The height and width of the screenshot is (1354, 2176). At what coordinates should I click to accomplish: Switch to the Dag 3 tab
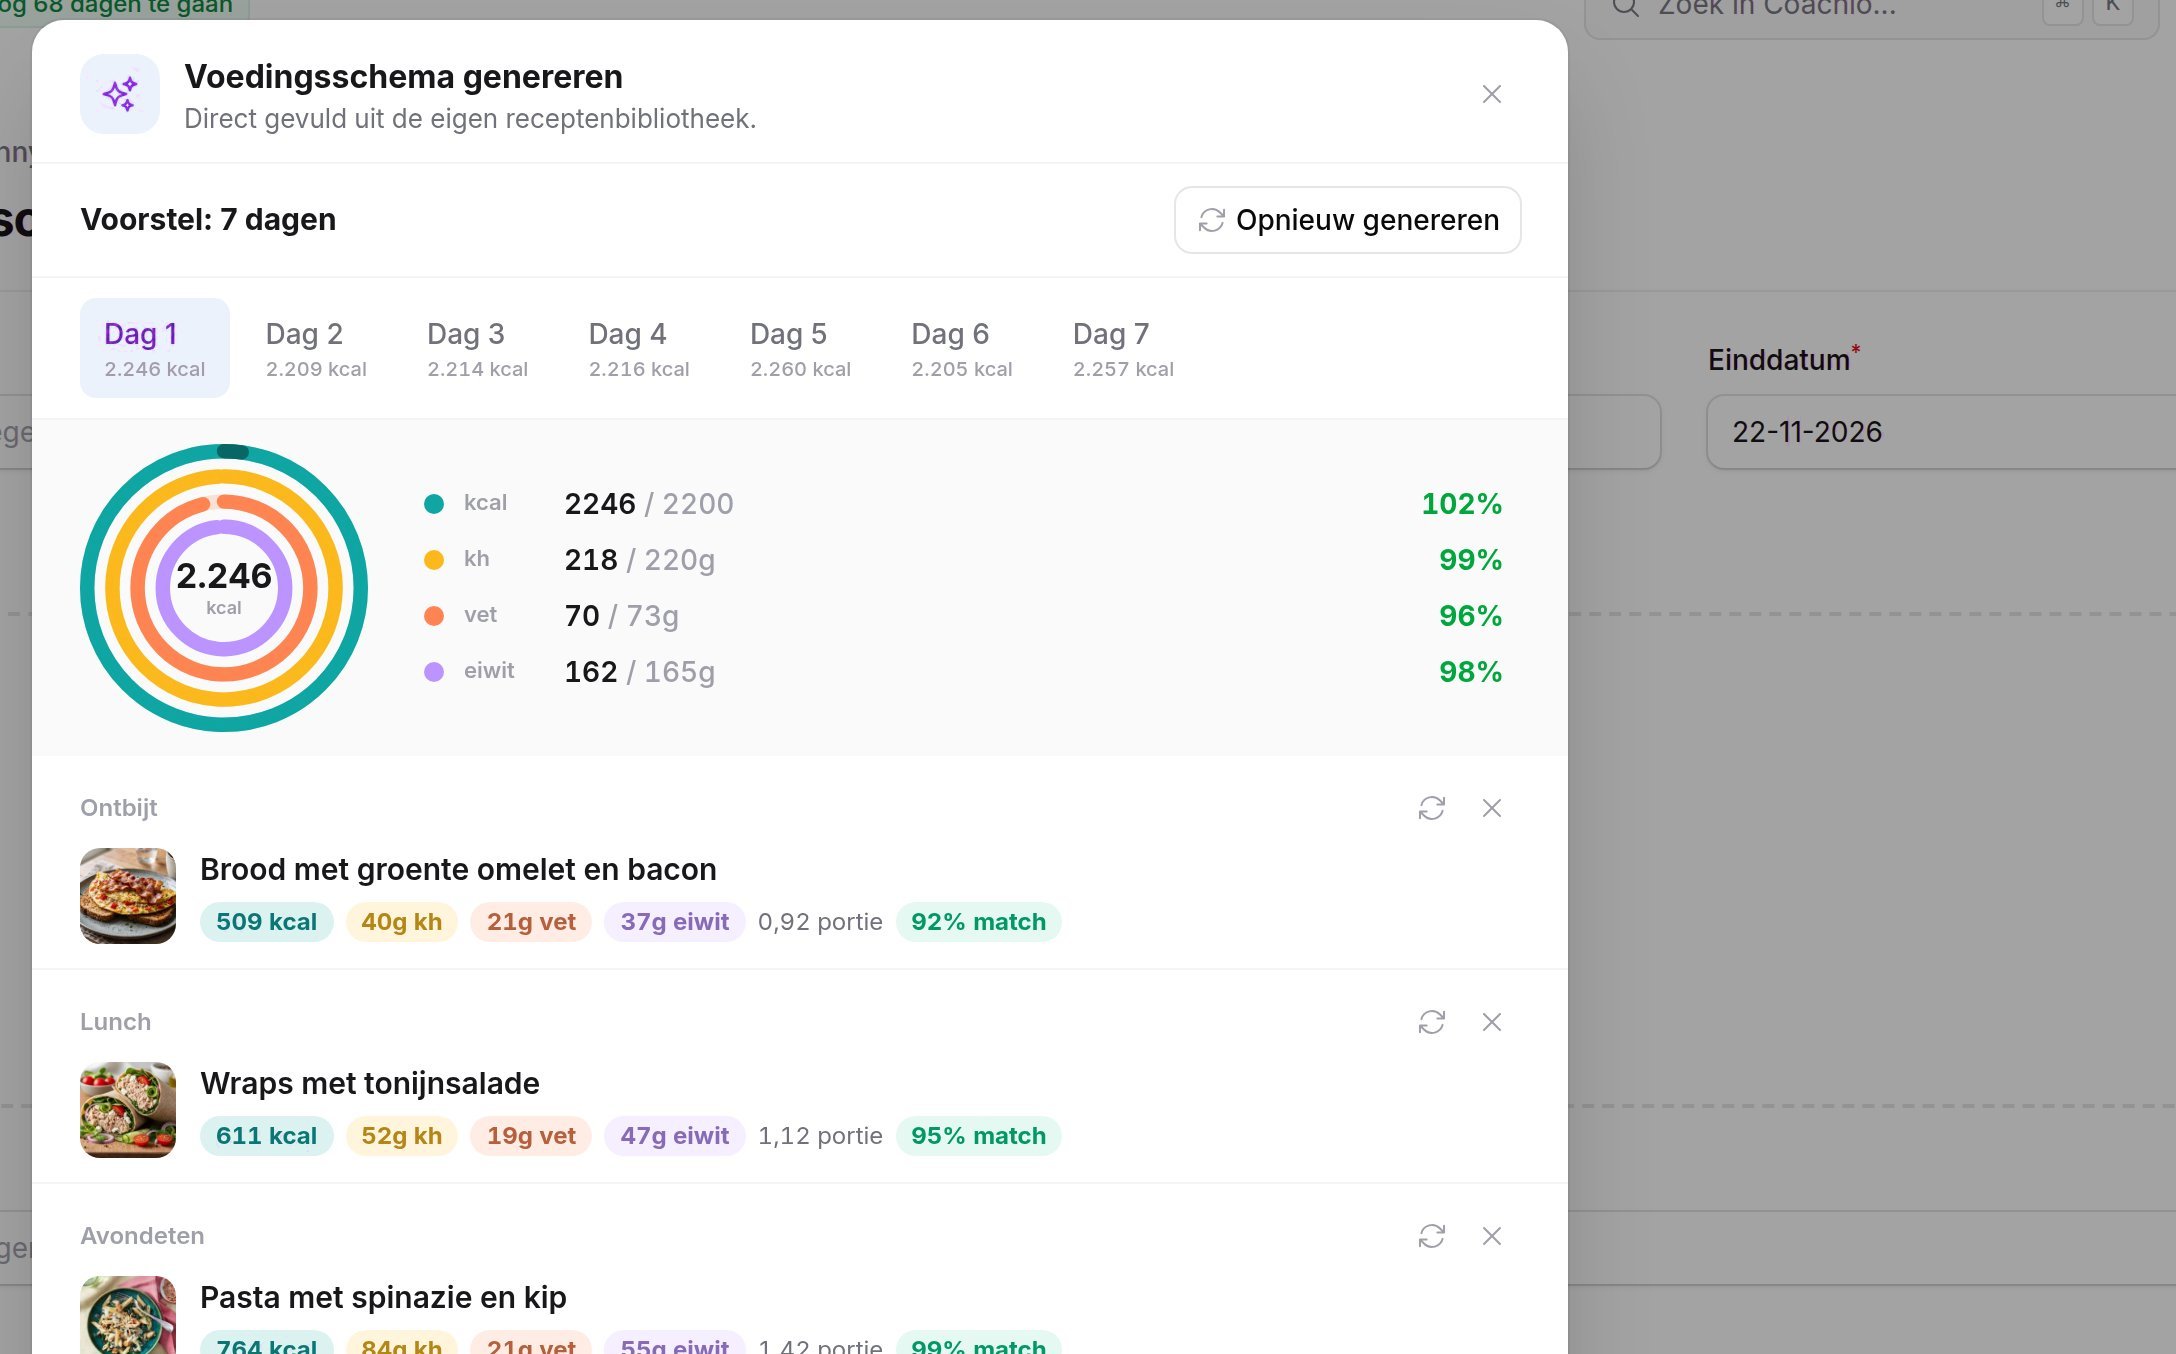(477, 348)
